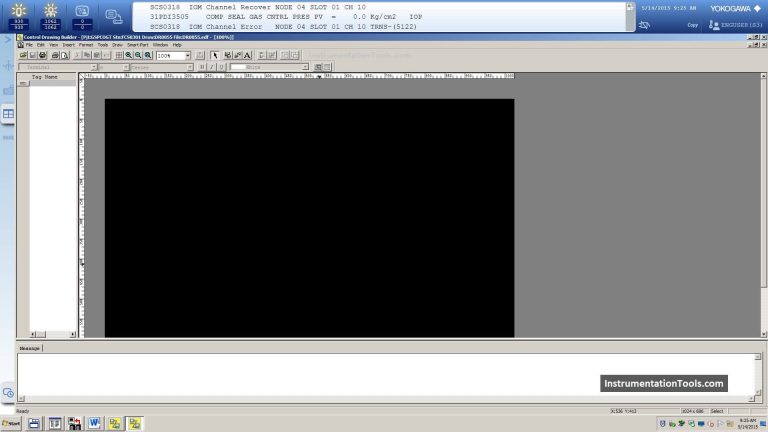The width and height of the screenshot is (768, 432).
Task: Click the Tag Name column header
Action: coord(45,77)
